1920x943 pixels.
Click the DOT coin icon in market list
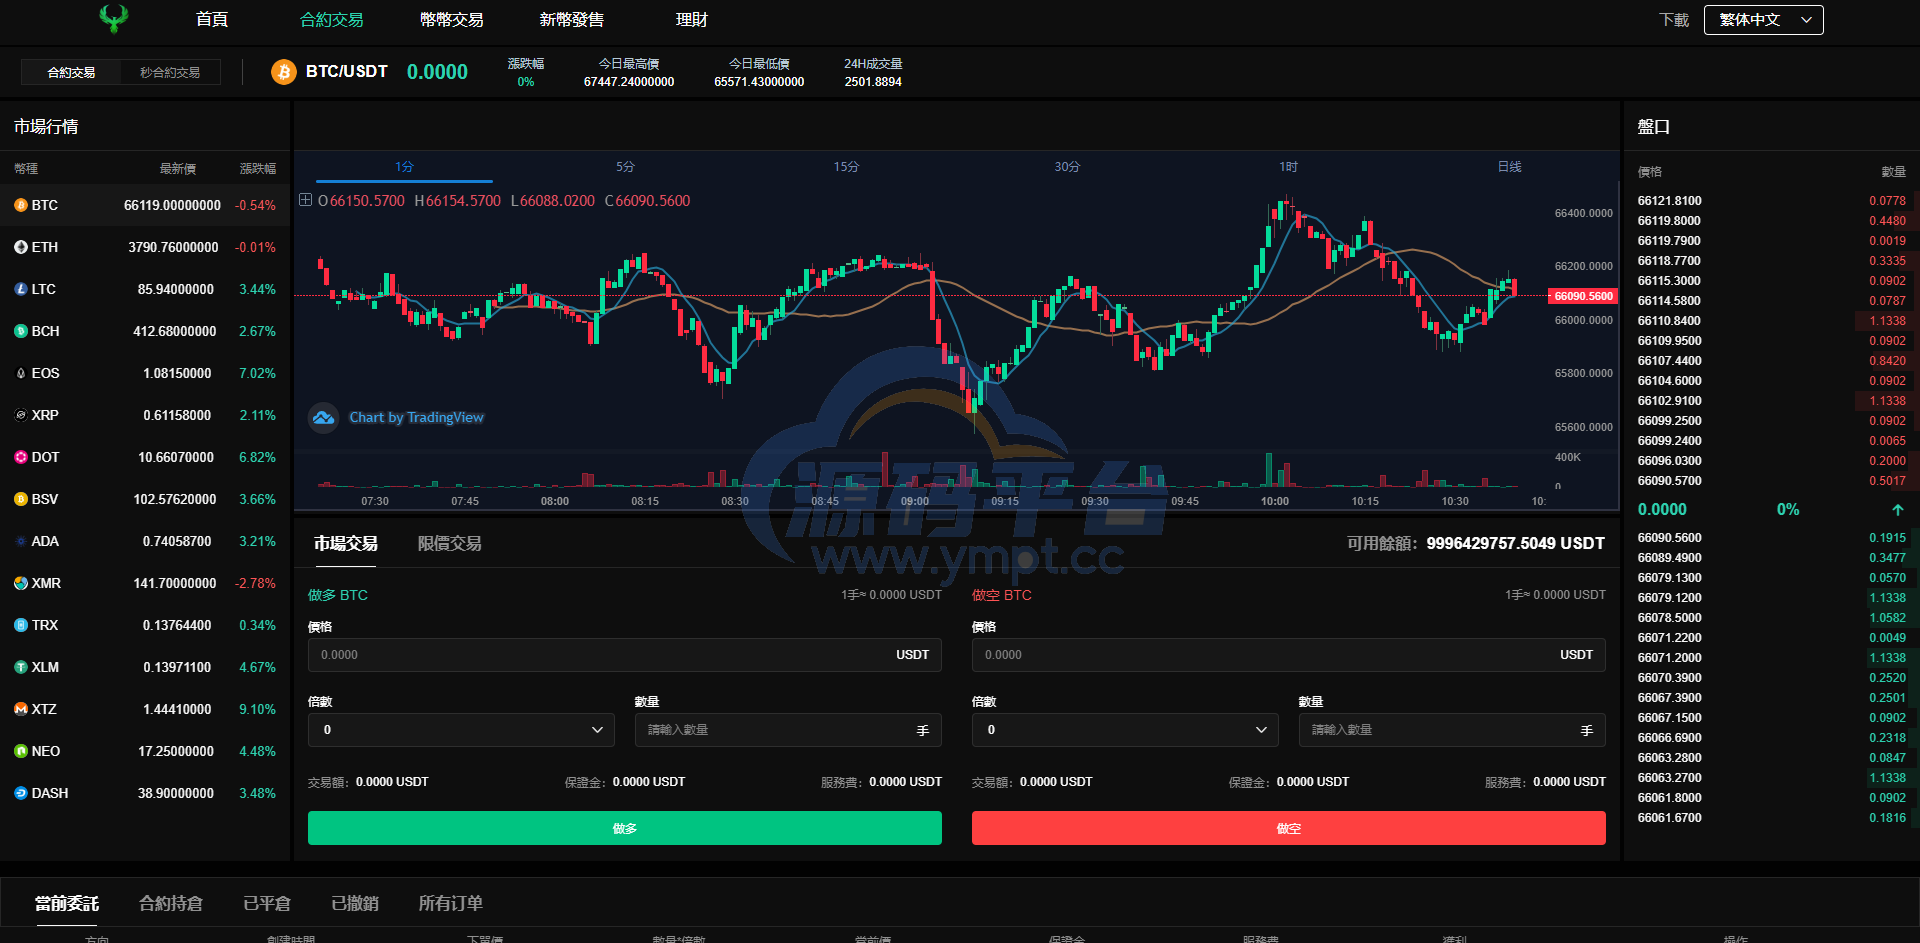[20, 457]
